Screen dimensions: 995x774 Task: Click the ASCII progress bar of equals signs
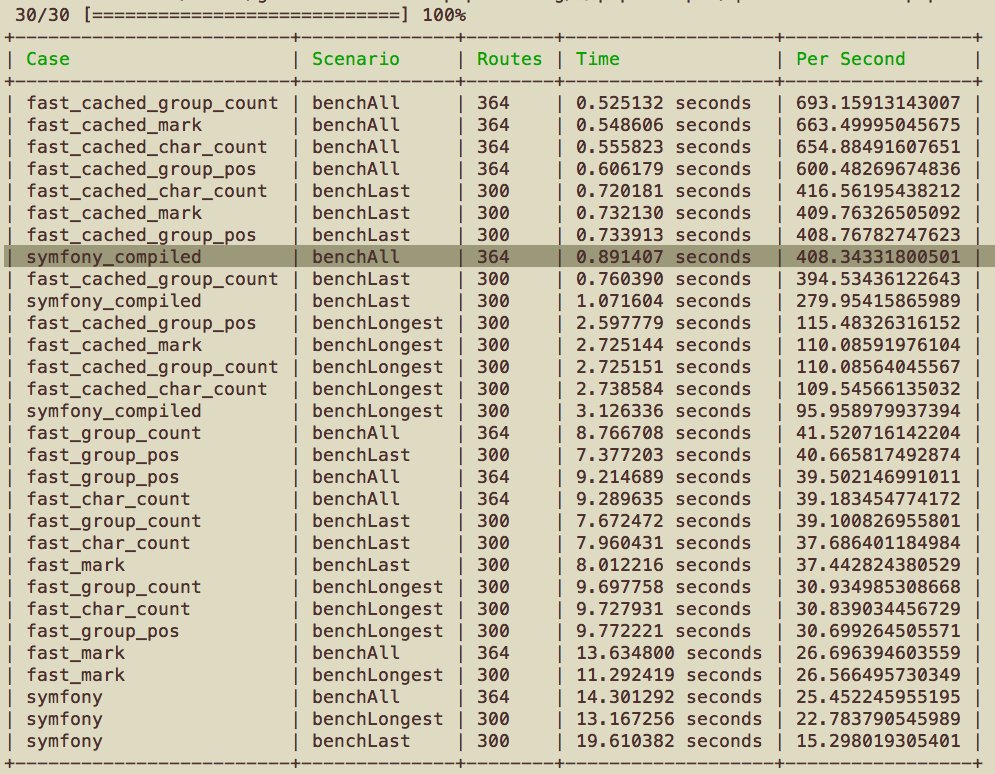pyautogui.click(x=247, y=15)
